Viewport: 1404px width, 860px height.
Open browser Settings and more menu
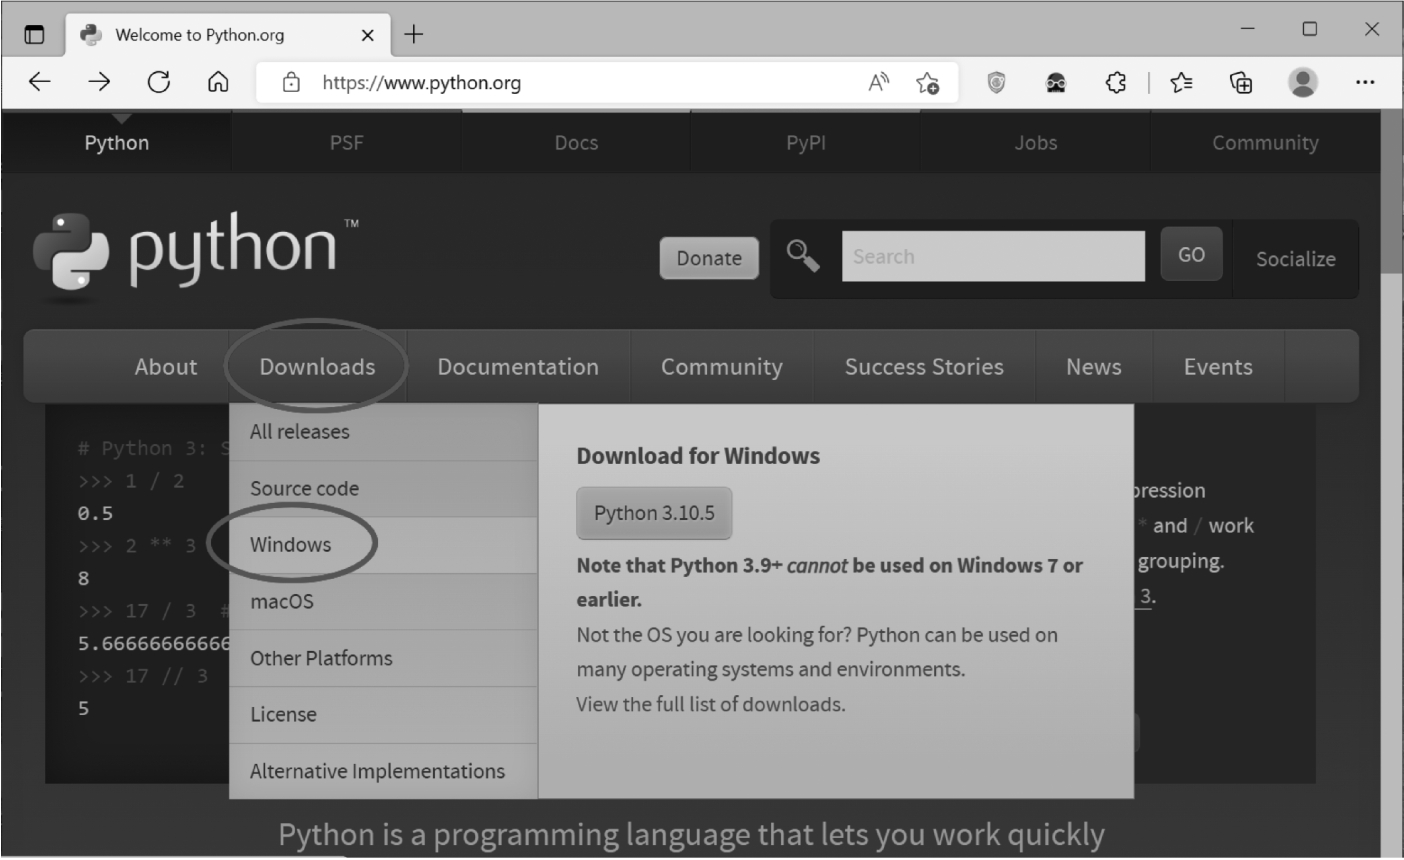coord(1364,83)
